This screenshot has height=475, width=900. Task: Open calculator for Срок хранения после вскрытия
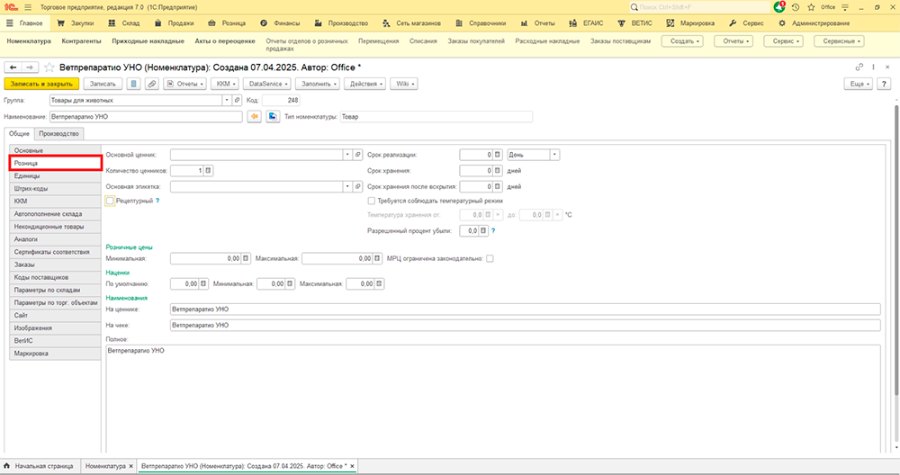[x=498, y=187]
